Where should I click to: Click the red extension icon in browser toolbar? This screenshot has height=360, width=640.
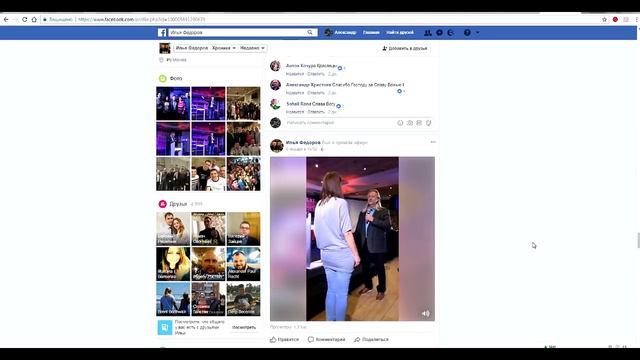(615, 19)
